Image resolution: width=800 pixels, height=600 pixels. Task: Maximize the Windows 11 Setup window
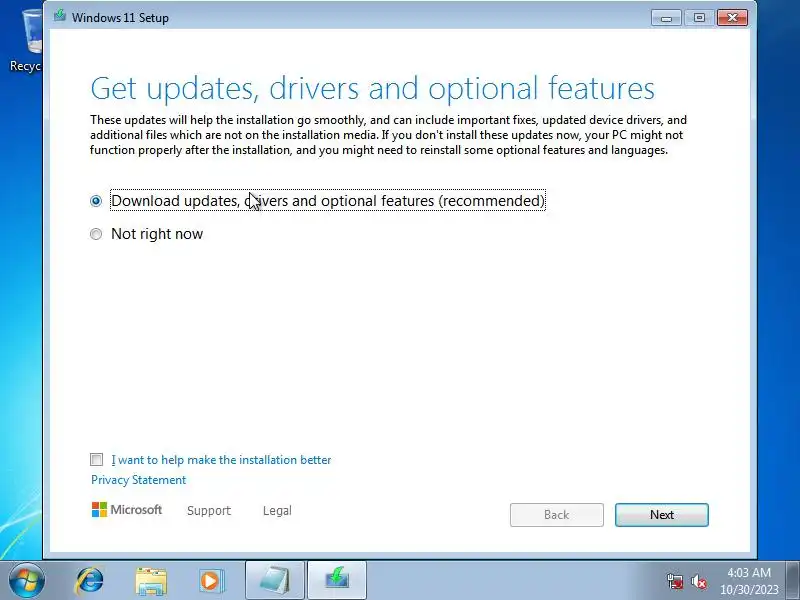click(699, 18)
